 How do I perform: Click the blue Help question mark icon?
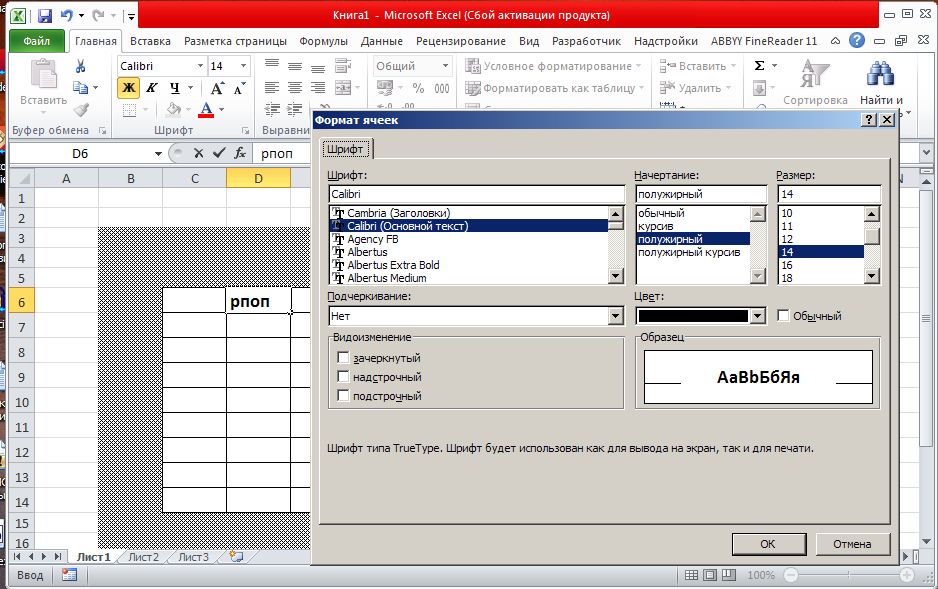click(857, 41)
